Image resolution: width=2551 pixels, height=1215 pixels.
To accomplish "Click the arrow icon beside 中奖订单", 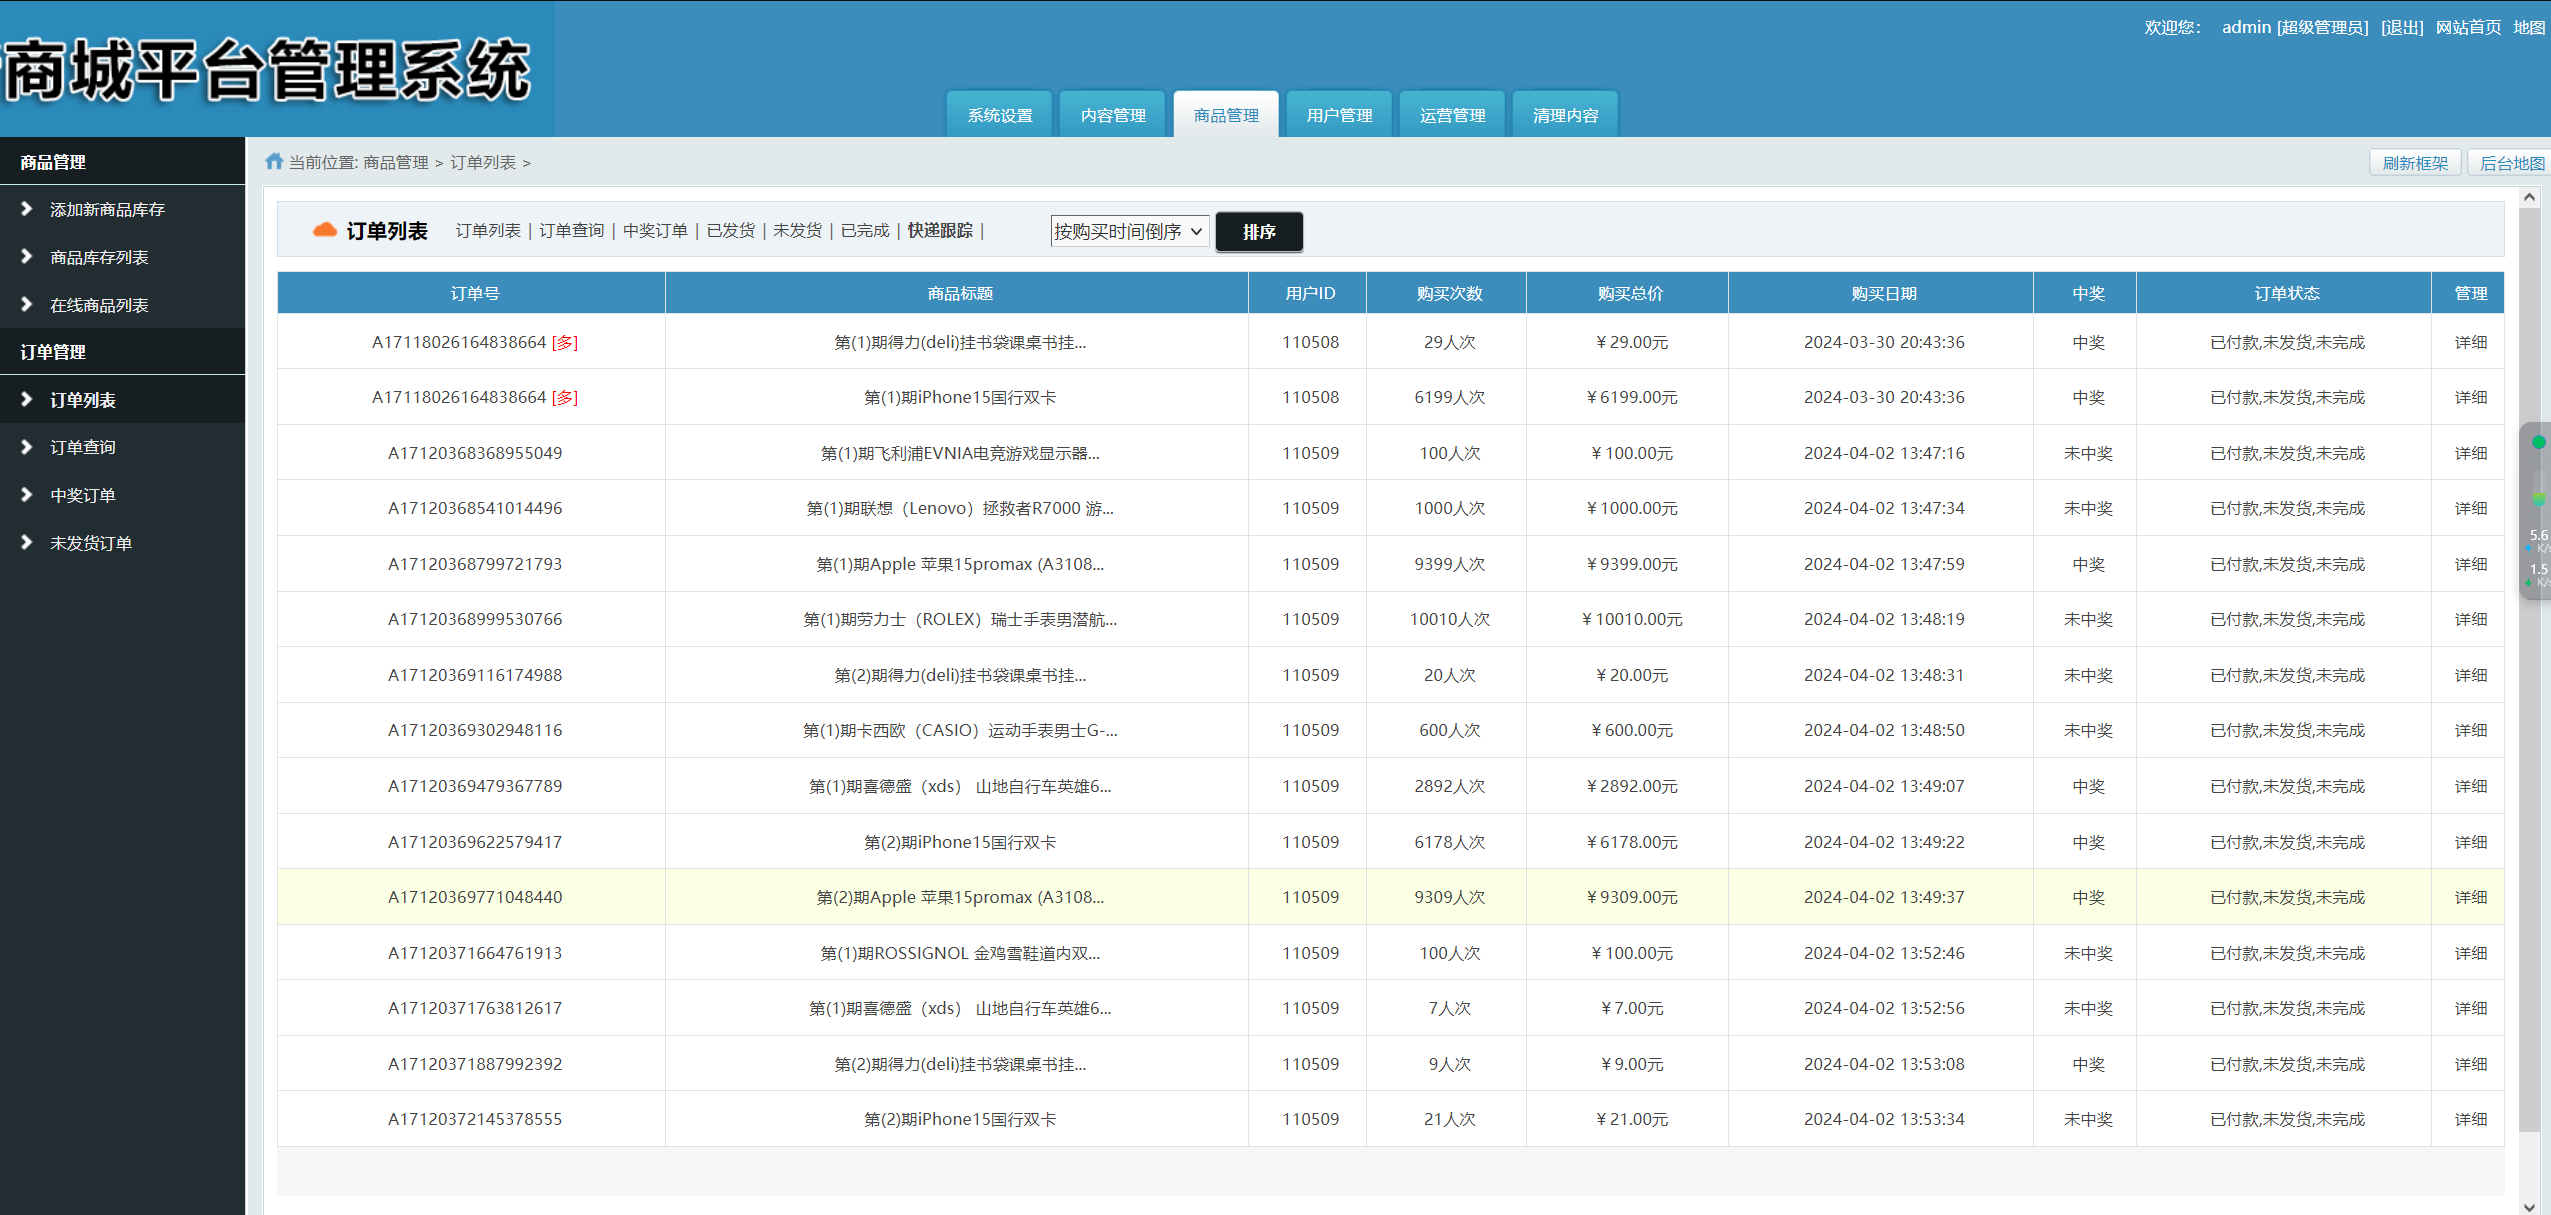I will pos(27,494).
